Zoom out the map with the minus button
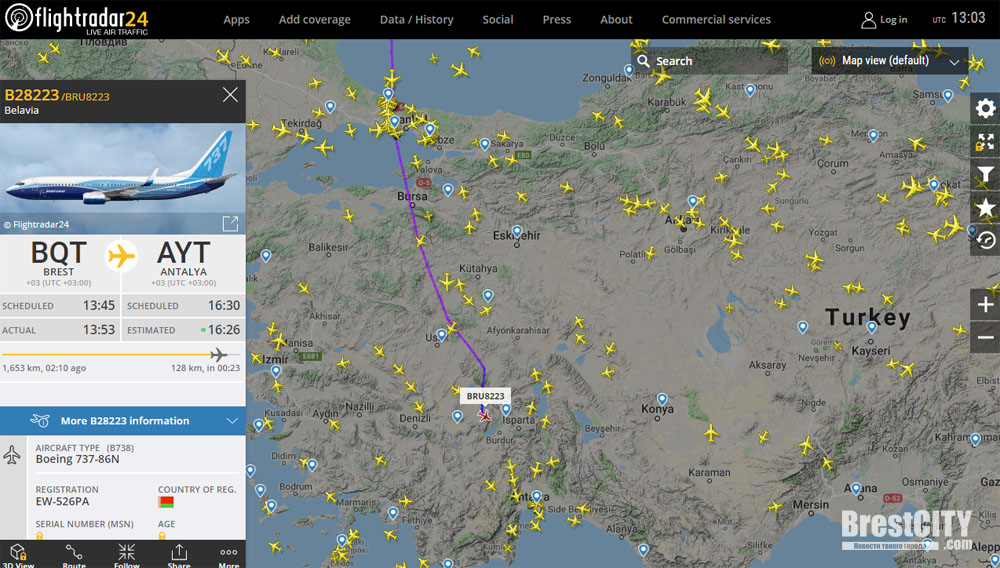1000x568 pixels. pyautogui.click(x=985, y=337)
